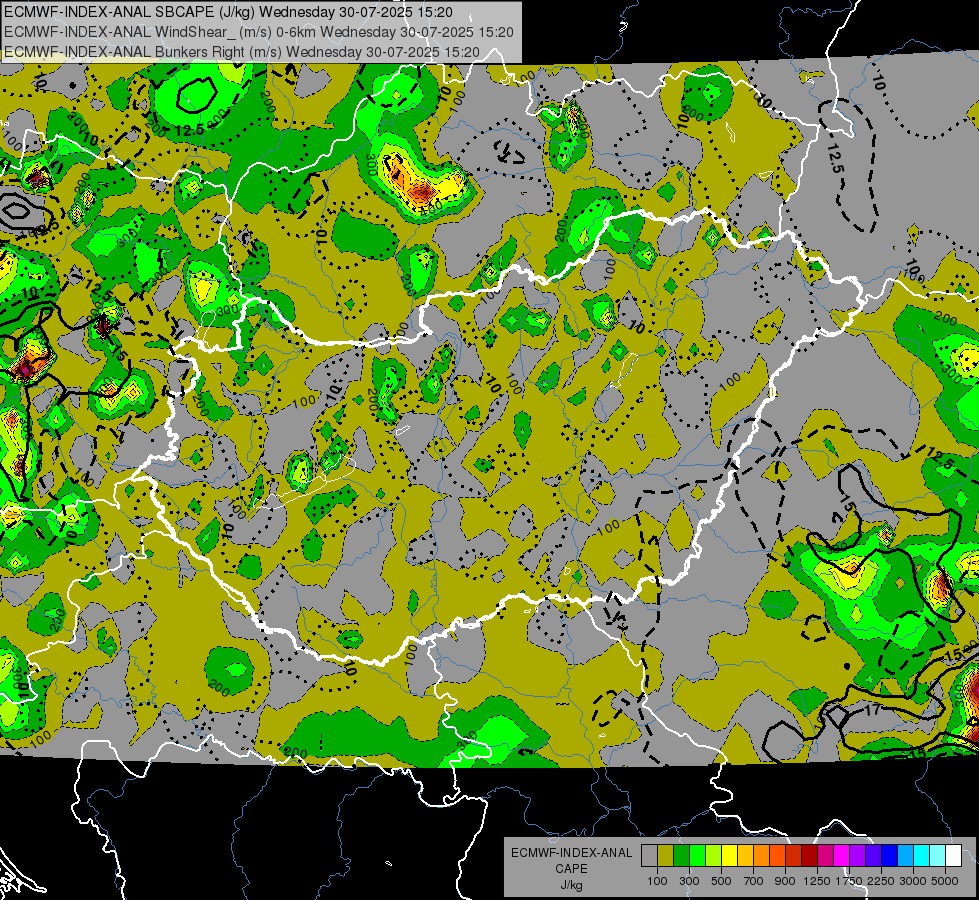979x900 pixels.
Task: Click the legend value 300
Action: point(689,881)
